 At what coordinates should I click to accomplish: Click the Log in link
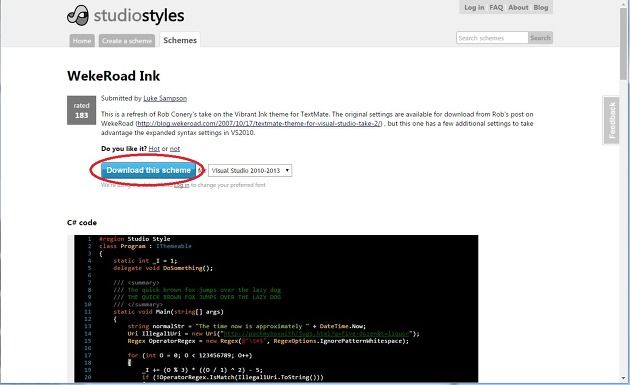tap(474, 8)
